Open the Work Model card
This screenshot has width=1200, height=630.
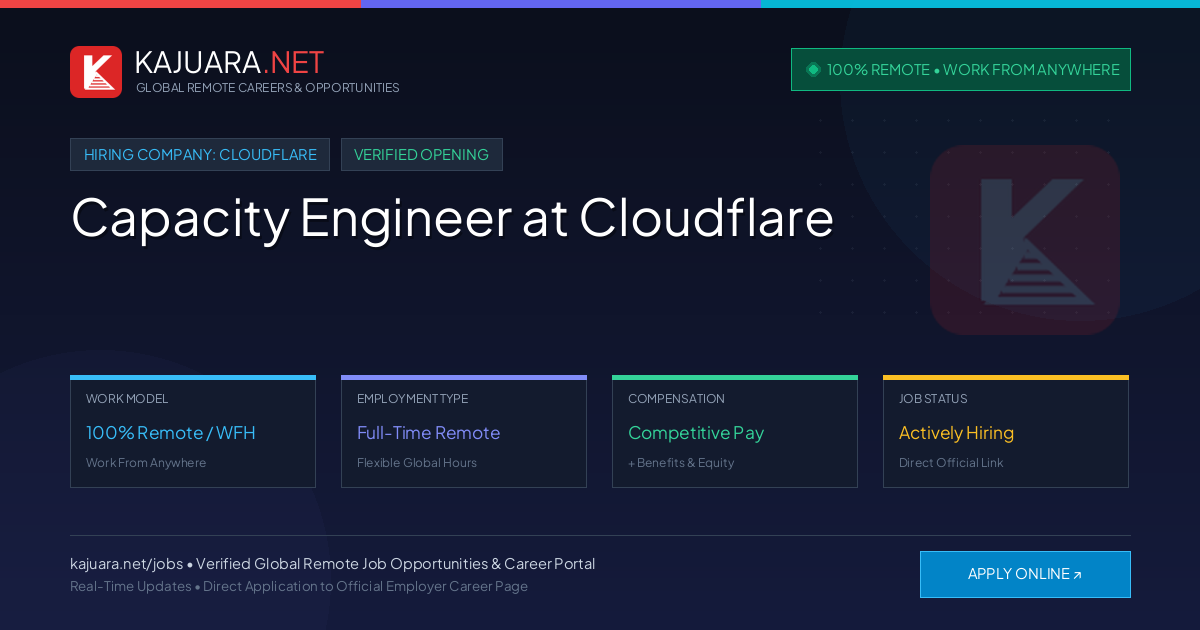point(193,432)
